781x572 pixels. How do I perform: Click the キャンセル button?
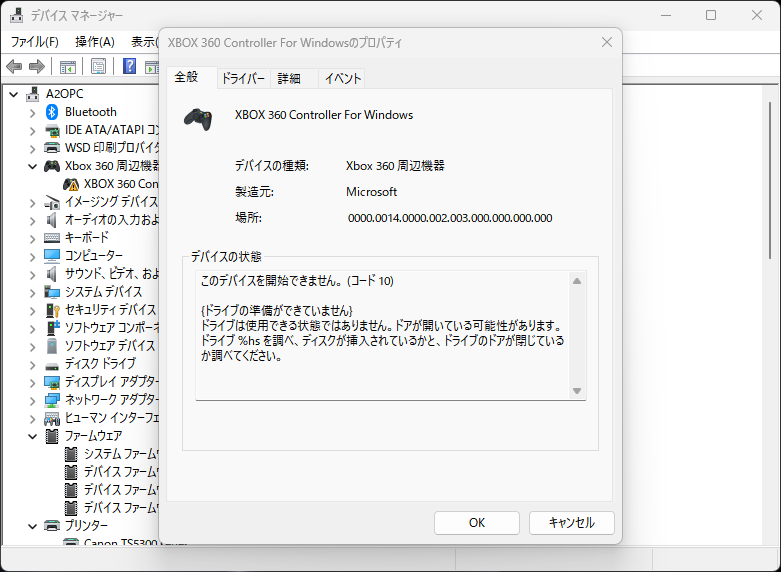click(x=571, y=523)
